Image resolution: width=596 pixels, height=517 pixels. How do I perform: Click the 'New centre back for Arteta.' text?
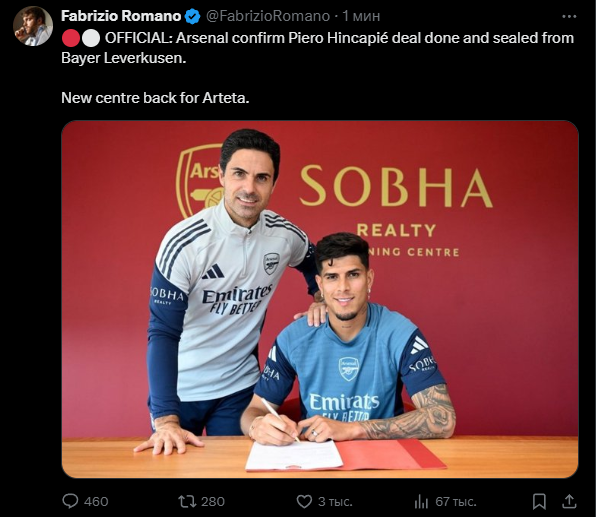[155, 98]
